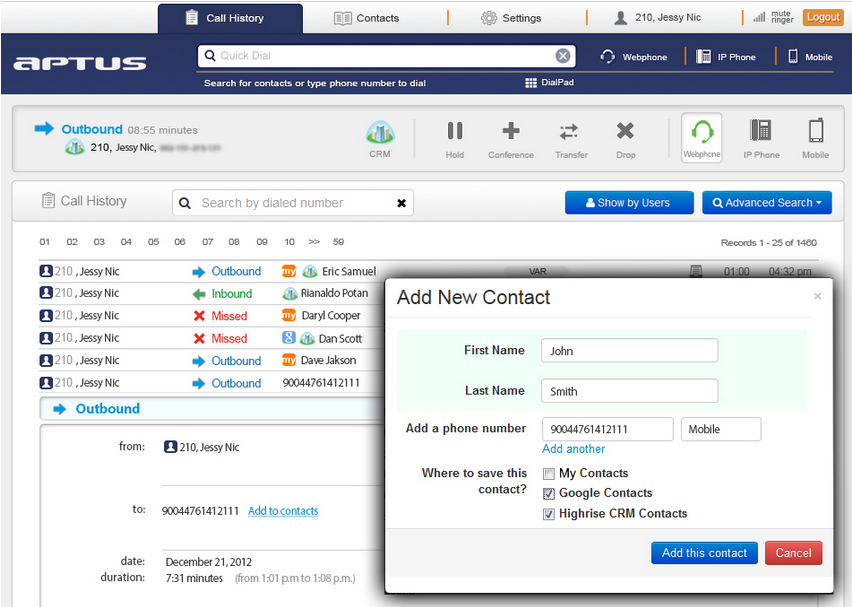Open CRM for current call
This screenshot has width=852, height=607.
point(380,139)
